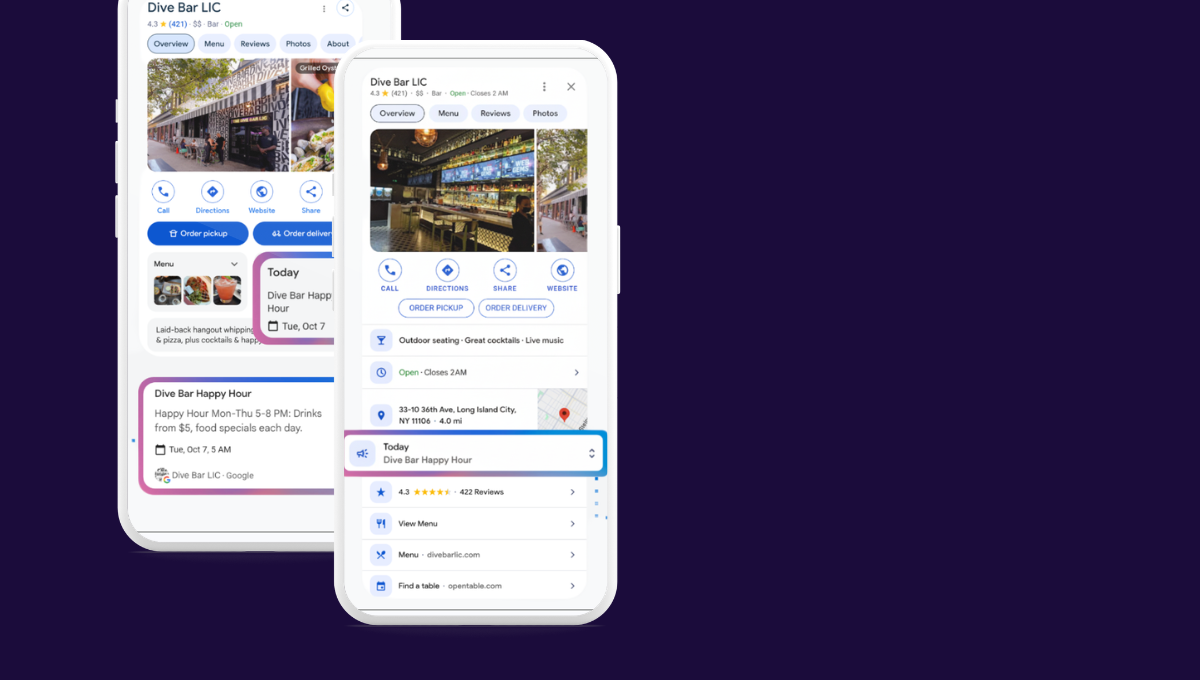Open the opentable.com Find a table link
This screenshot has height=680, width=1200.
point(475,586)
